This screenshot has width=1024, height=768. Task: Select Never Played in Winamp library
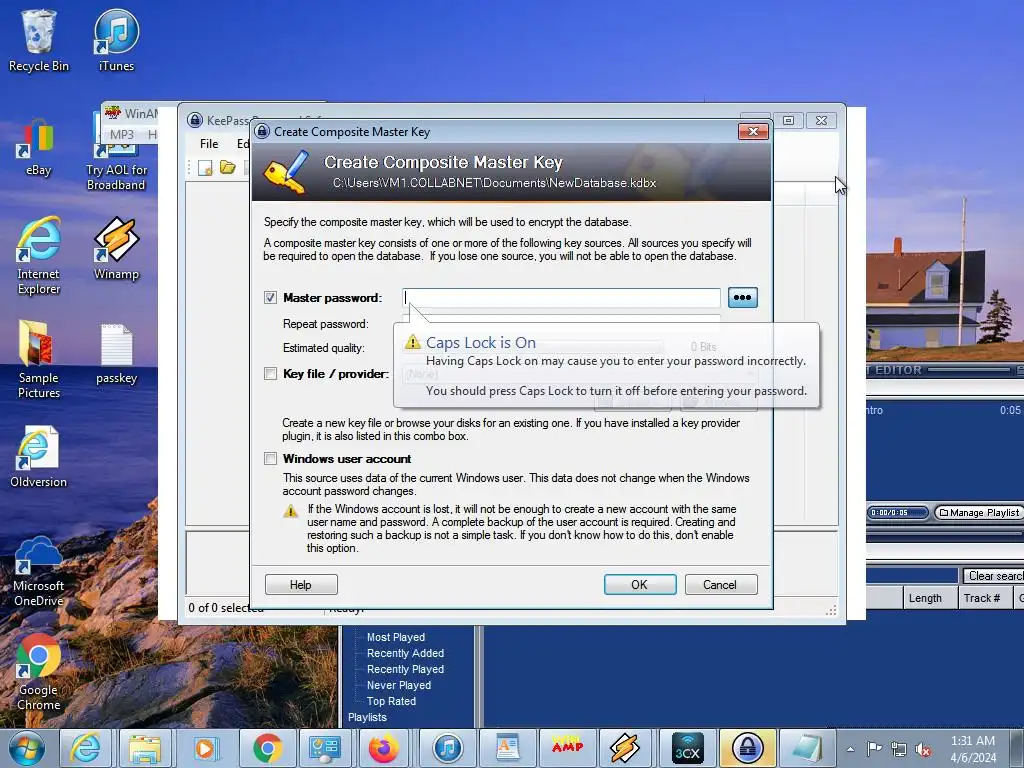398,685
